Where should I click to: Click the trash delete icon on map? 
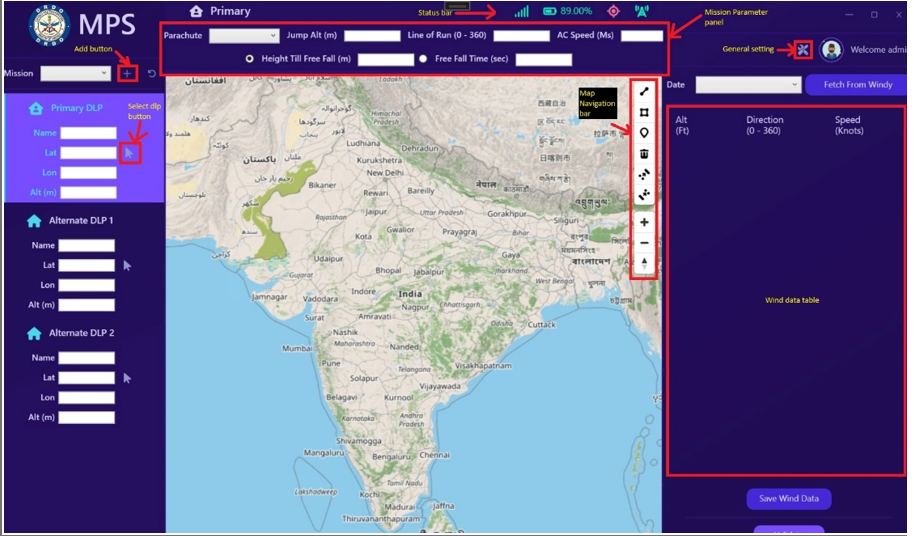[644, 153]
